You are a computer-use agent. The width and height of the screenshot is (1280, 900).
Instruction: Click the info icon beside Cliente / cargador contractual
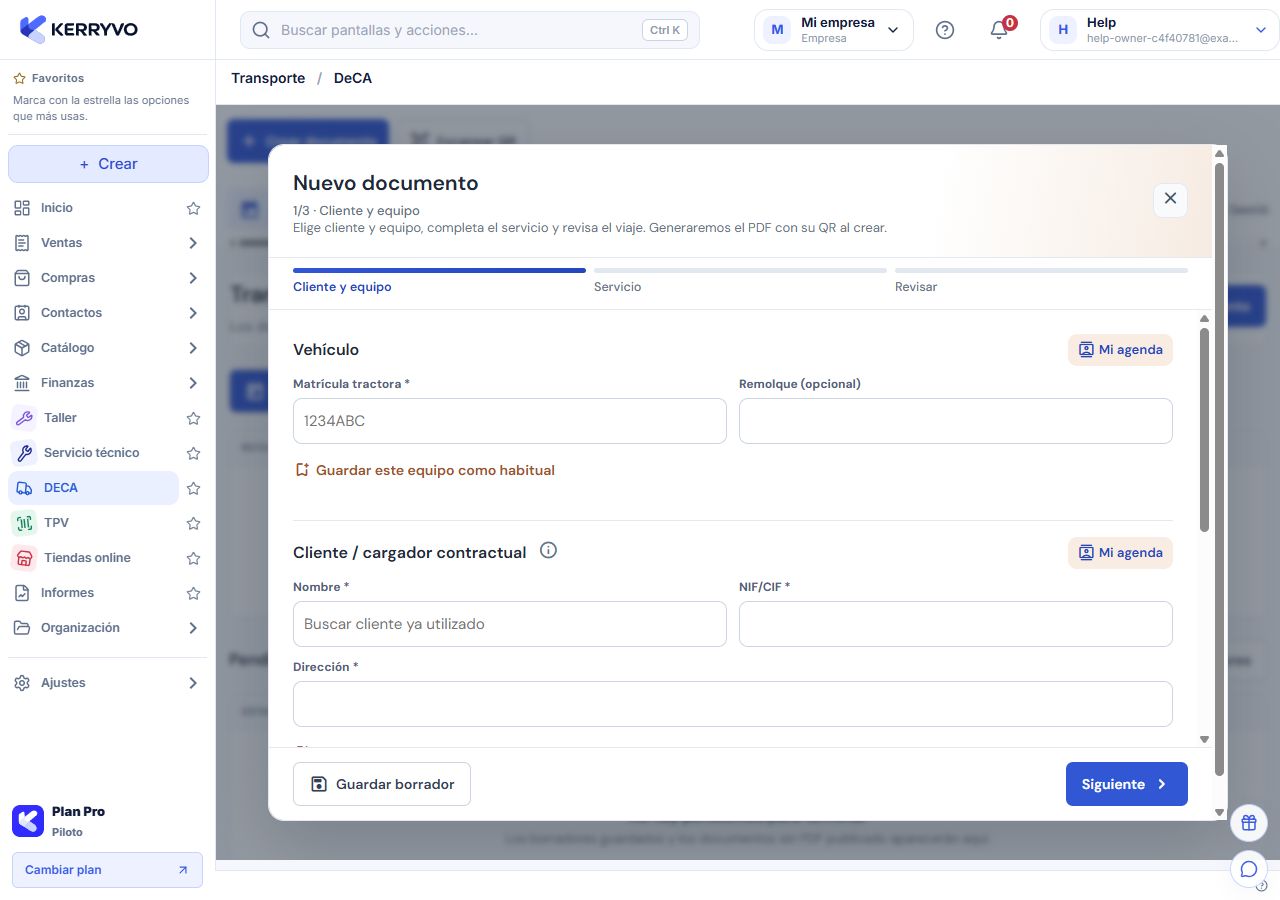click(x=548, y=551)
